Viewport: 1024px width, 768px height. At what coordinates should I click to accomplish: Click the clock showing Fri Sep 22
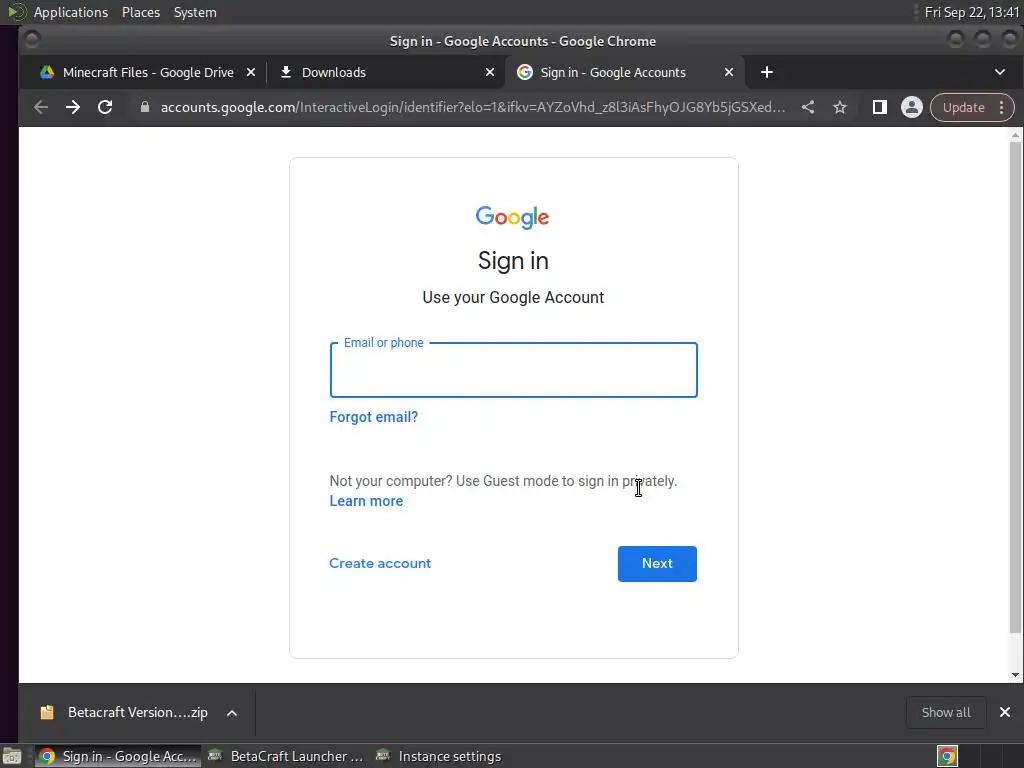click(971, 12)
